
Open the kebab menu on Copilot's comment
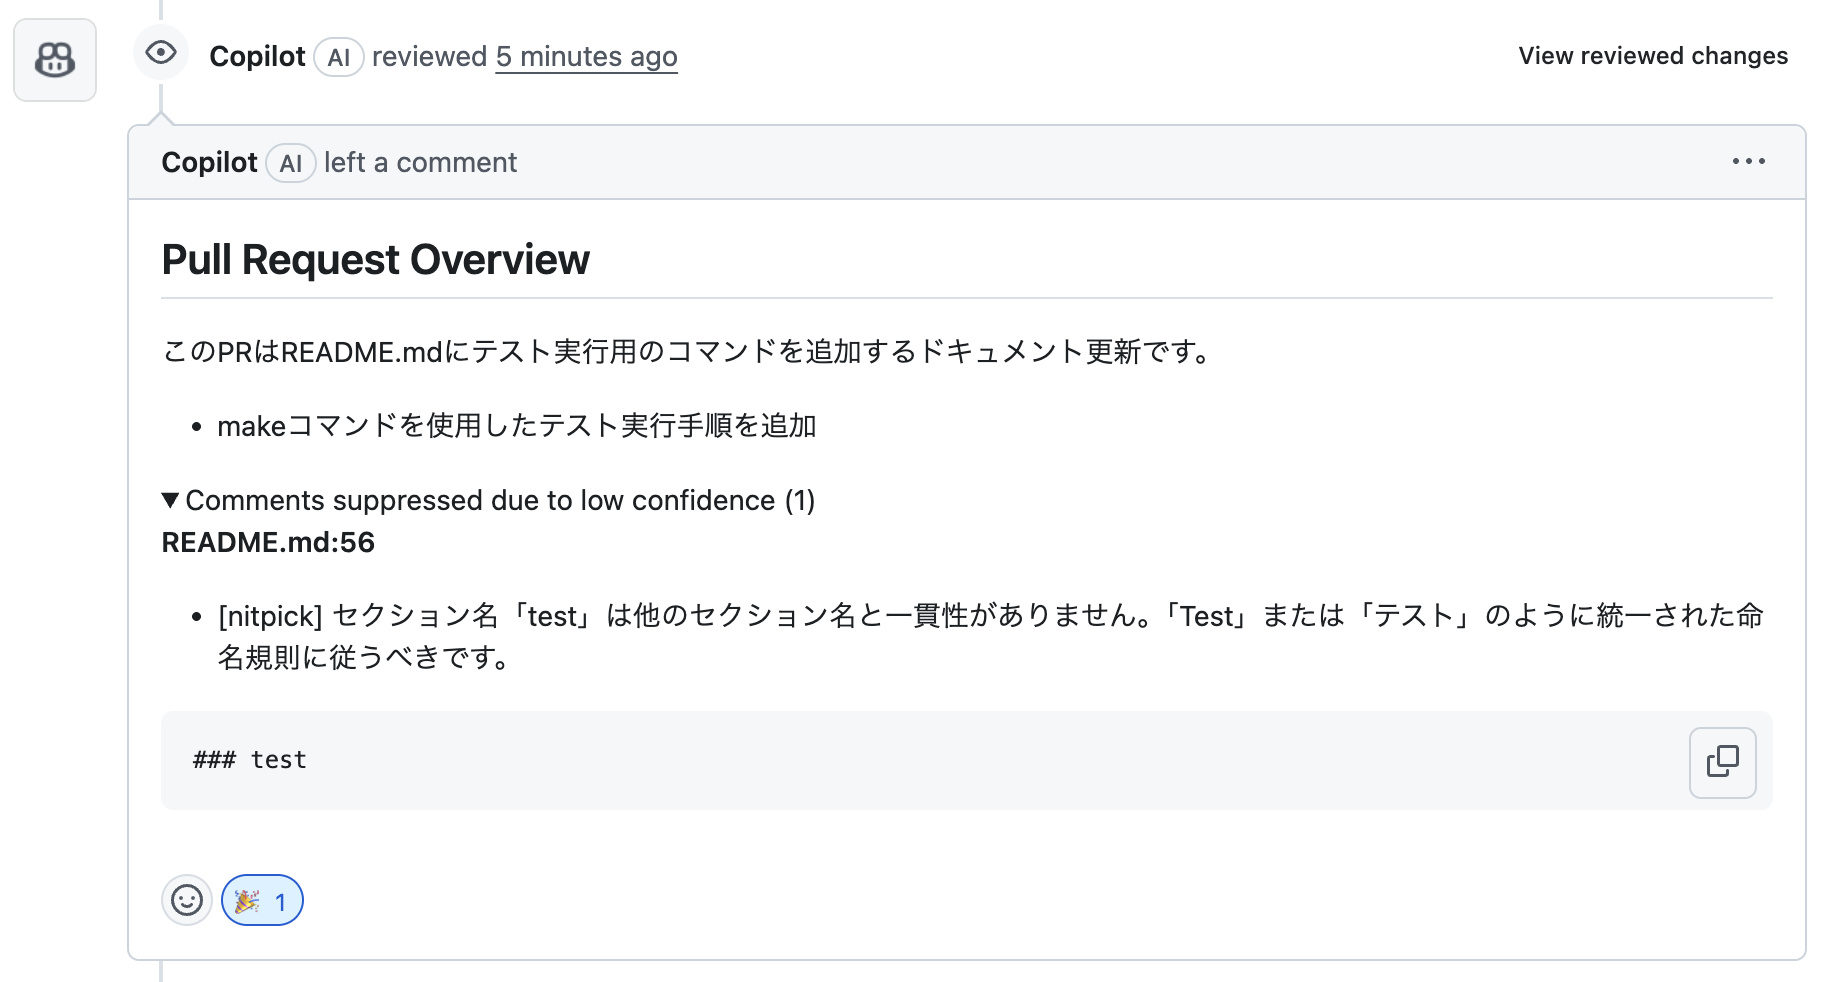(x=1748, y=161)
